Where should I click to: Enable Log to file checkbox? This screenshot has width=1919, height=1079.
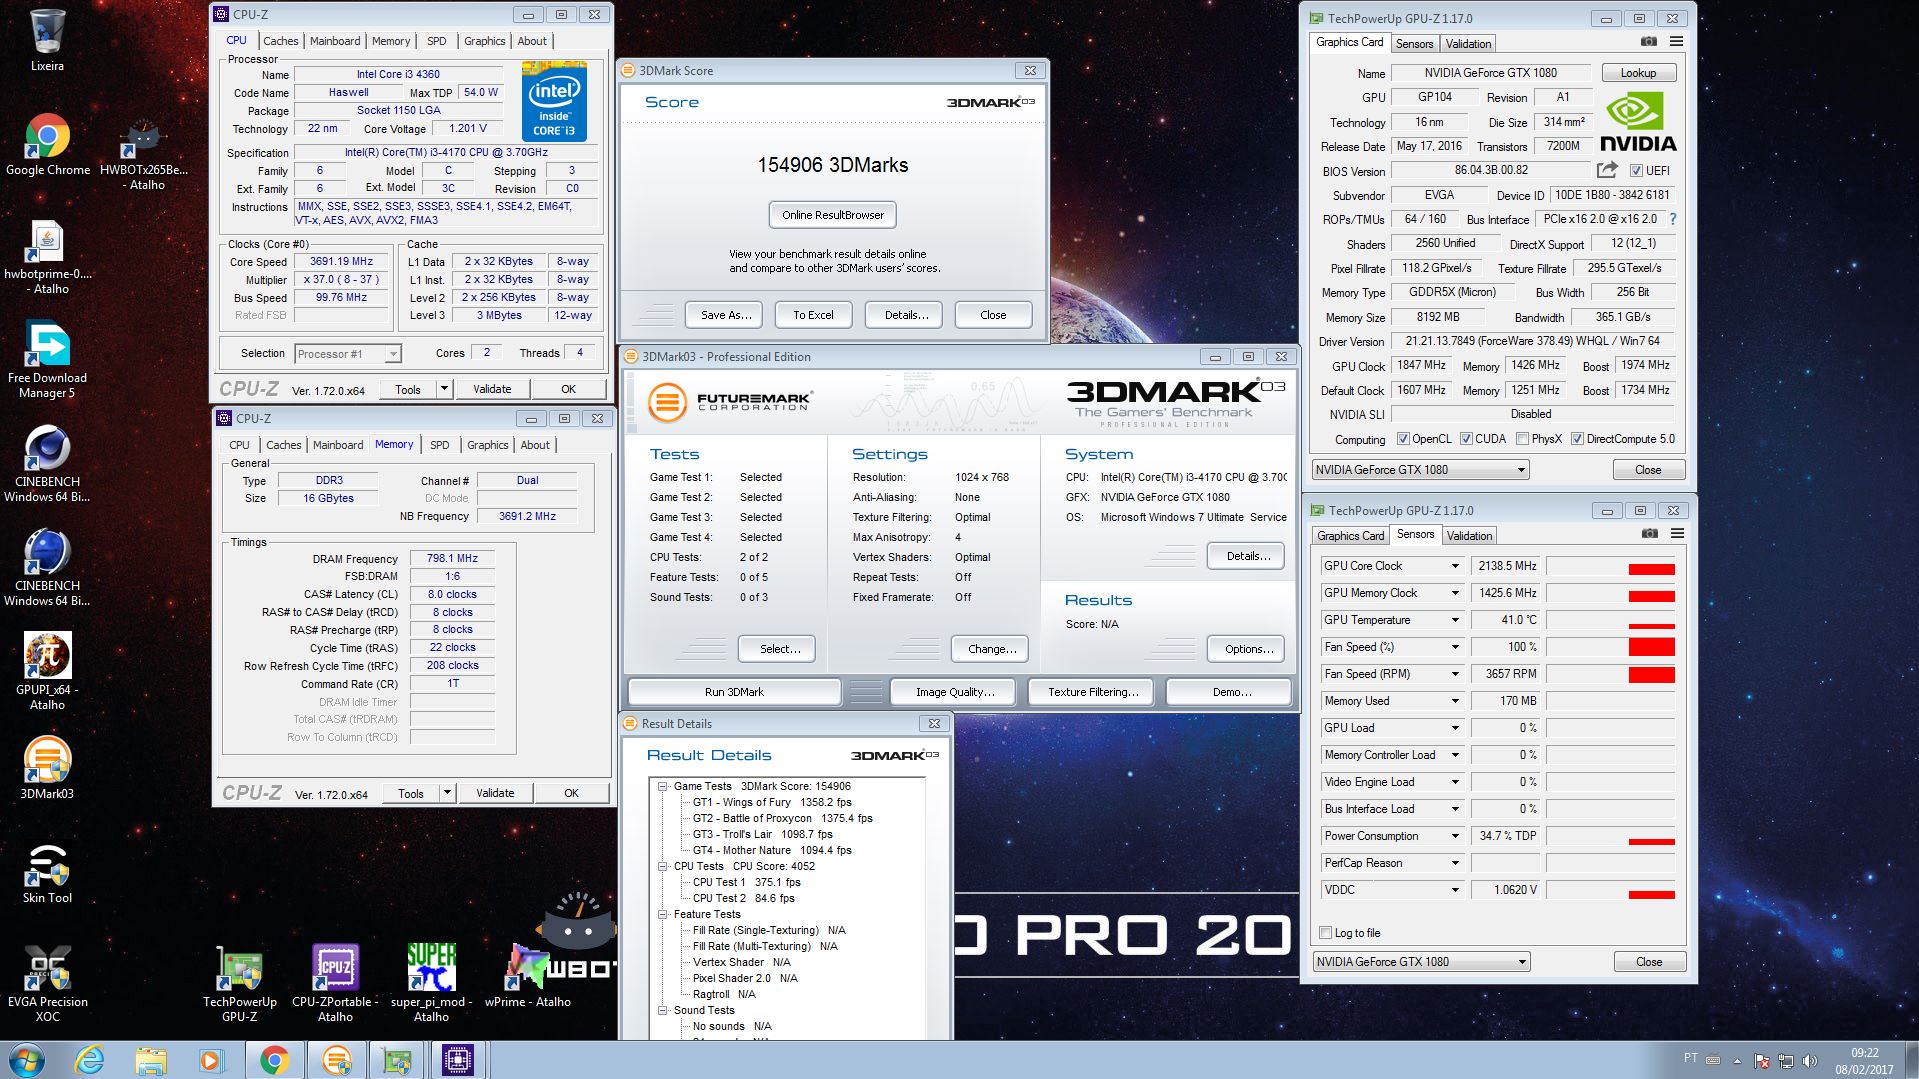(1326, 933)
